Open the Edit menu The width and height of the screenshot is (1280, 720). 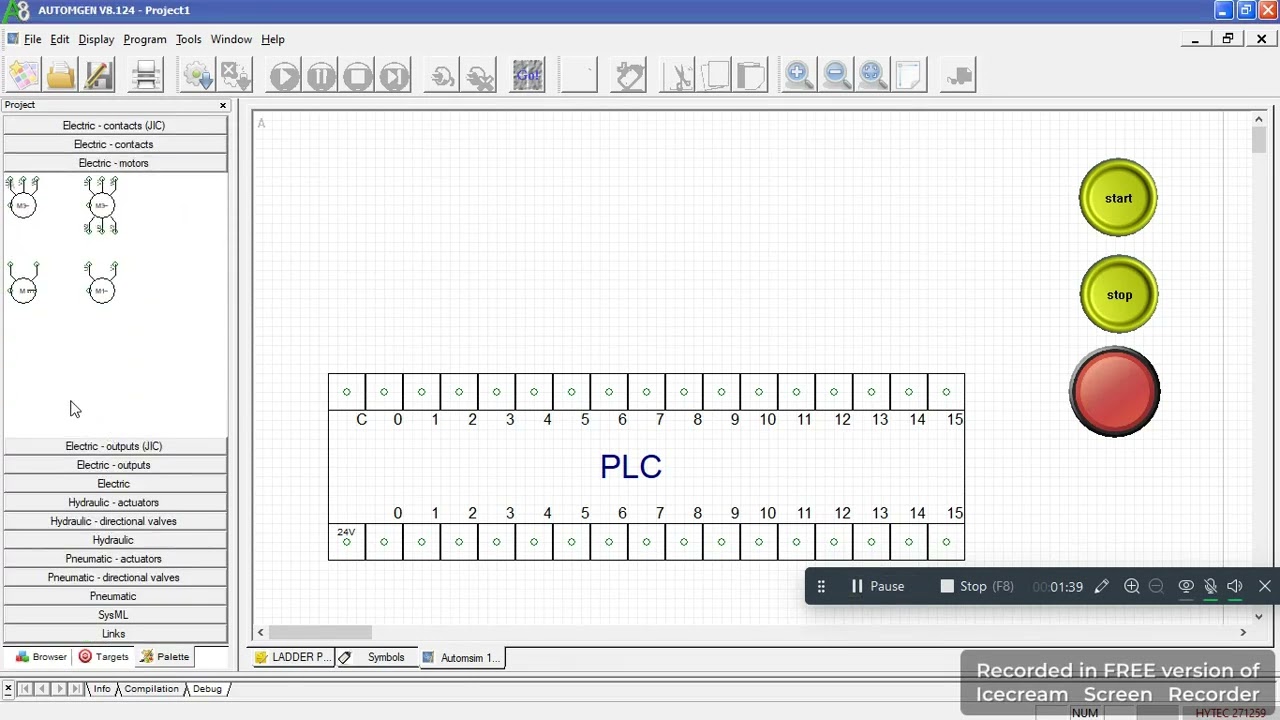tap(60, 39)
